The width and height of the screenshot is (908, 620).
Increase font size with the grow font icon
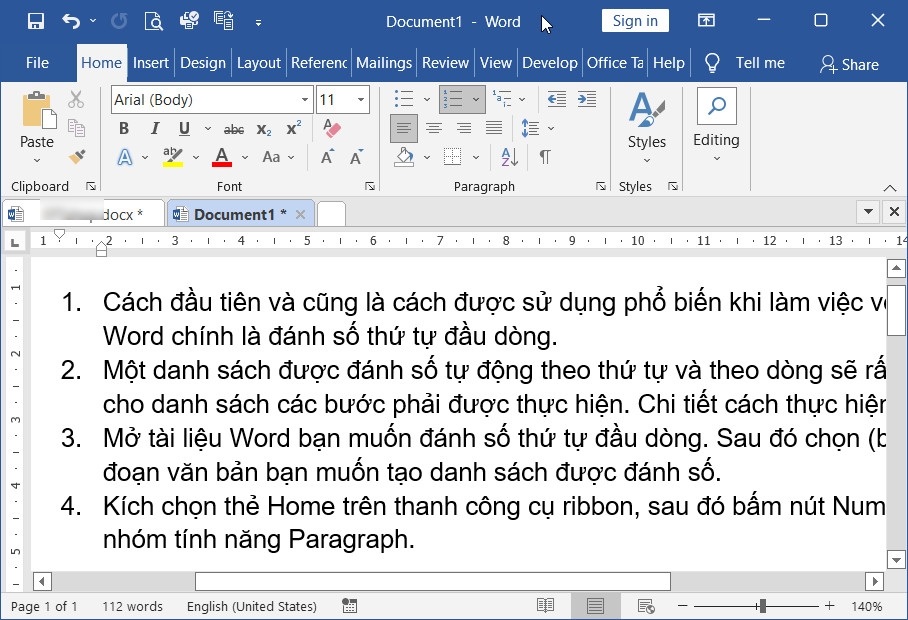tap(327, 157)
